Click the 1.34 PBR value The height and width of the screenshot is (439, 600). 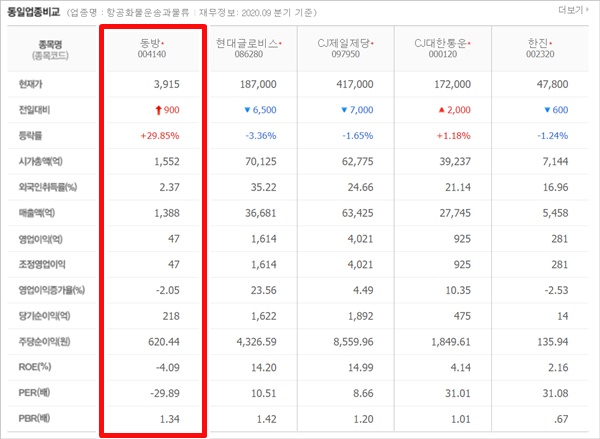[x=170, y=419]
